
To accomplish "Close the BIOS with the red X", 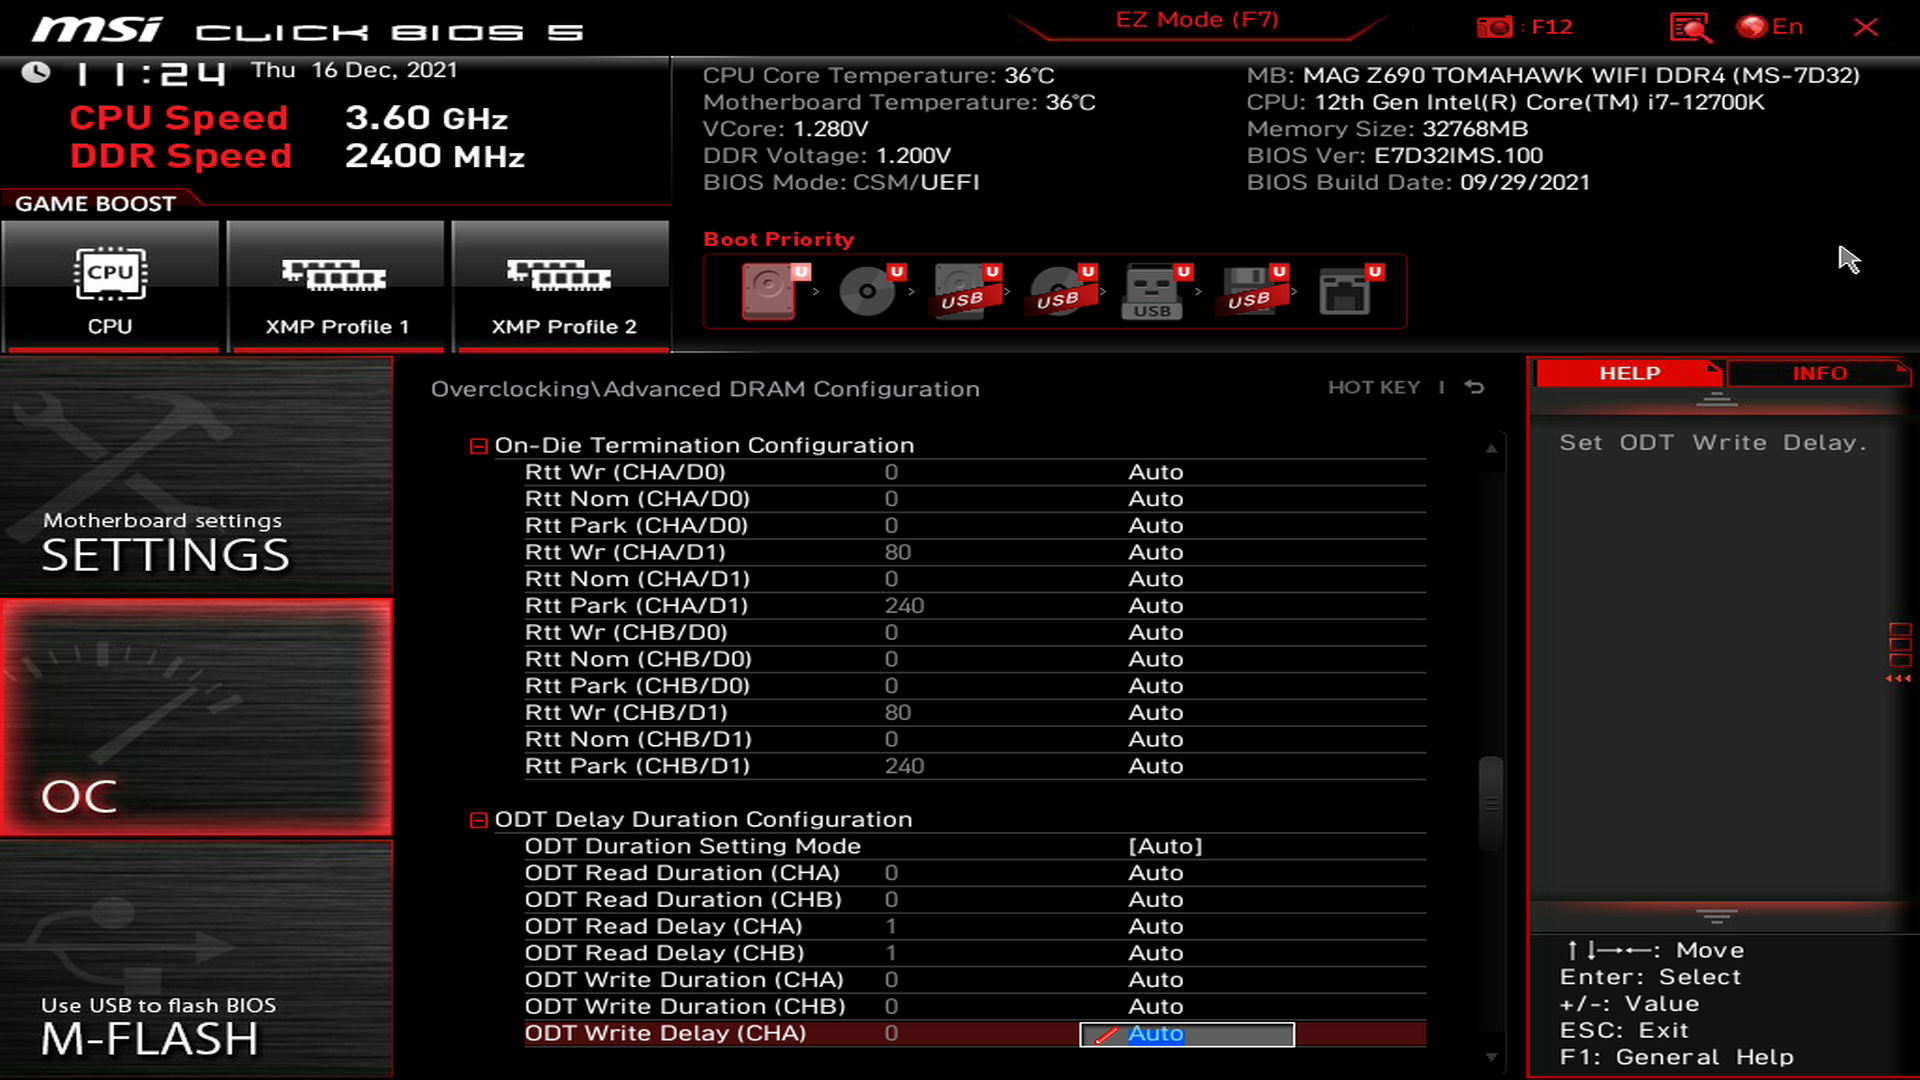I will coord(1865,27).
